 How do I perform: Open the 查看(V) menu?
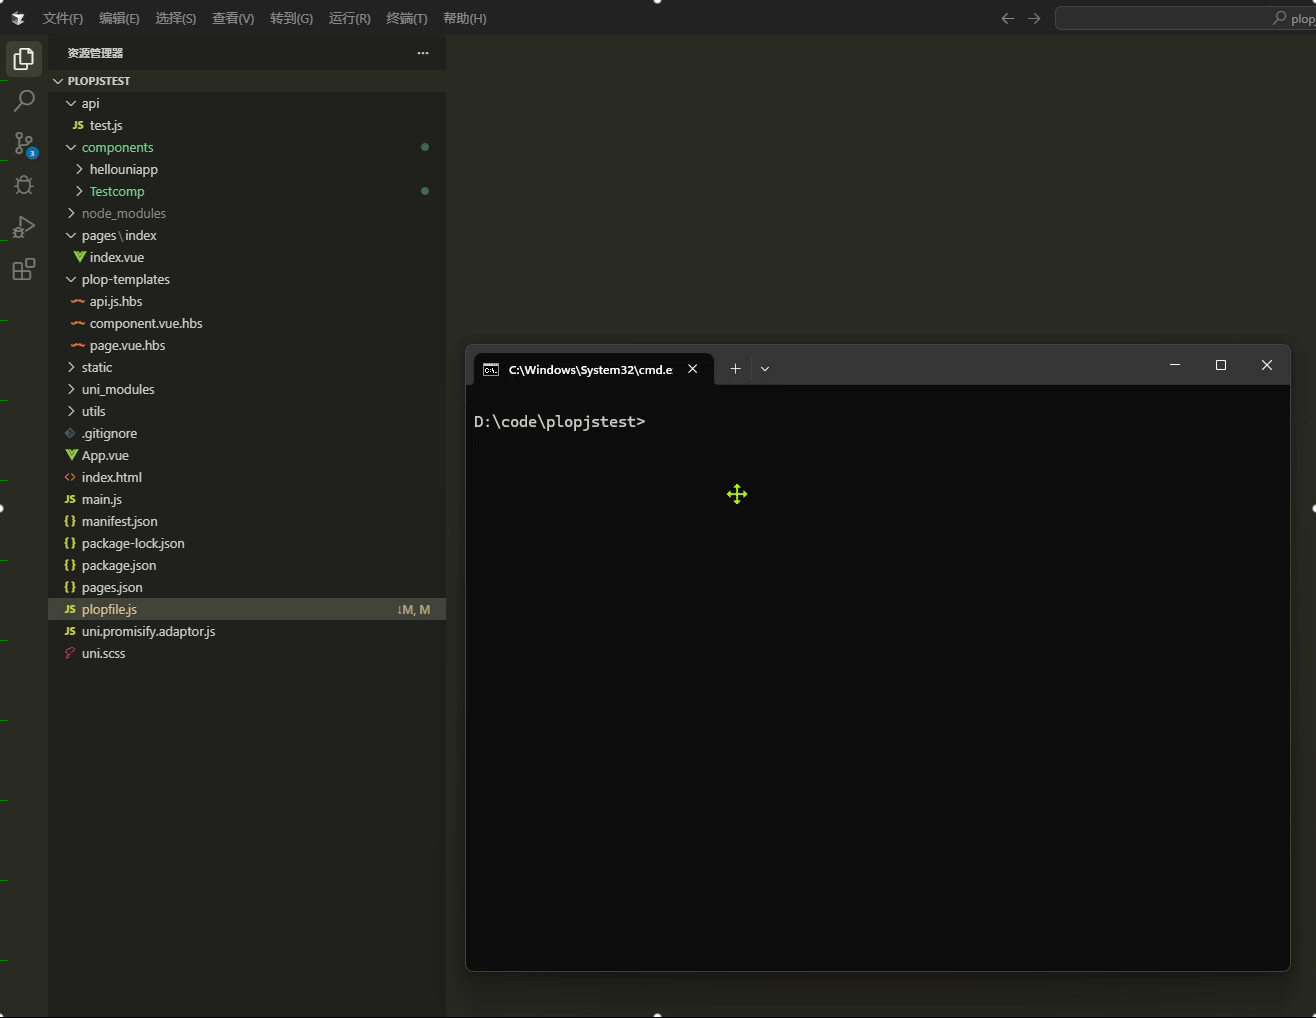tap(233, 17)
